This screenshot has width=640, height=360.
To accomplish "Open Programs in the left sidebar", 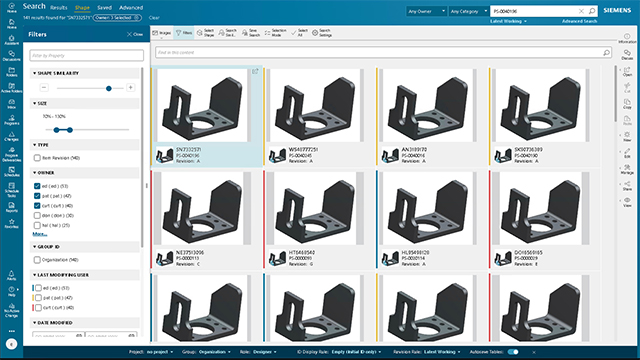I will (11, 120).
